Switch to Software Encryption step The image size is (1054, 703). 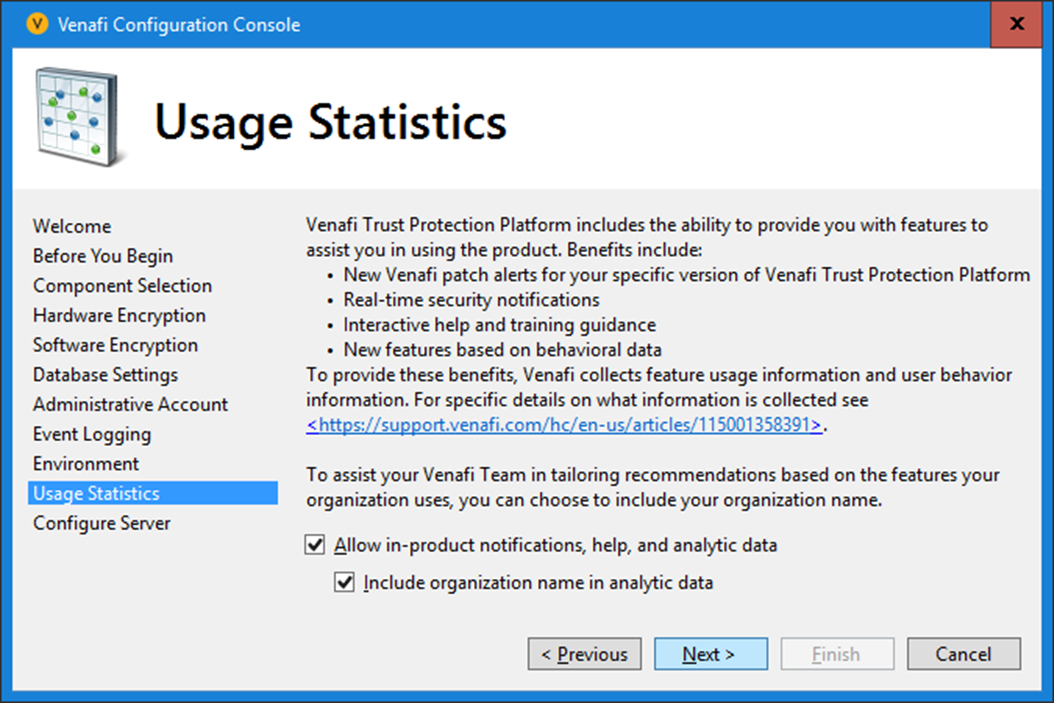[x=115, y=345]
